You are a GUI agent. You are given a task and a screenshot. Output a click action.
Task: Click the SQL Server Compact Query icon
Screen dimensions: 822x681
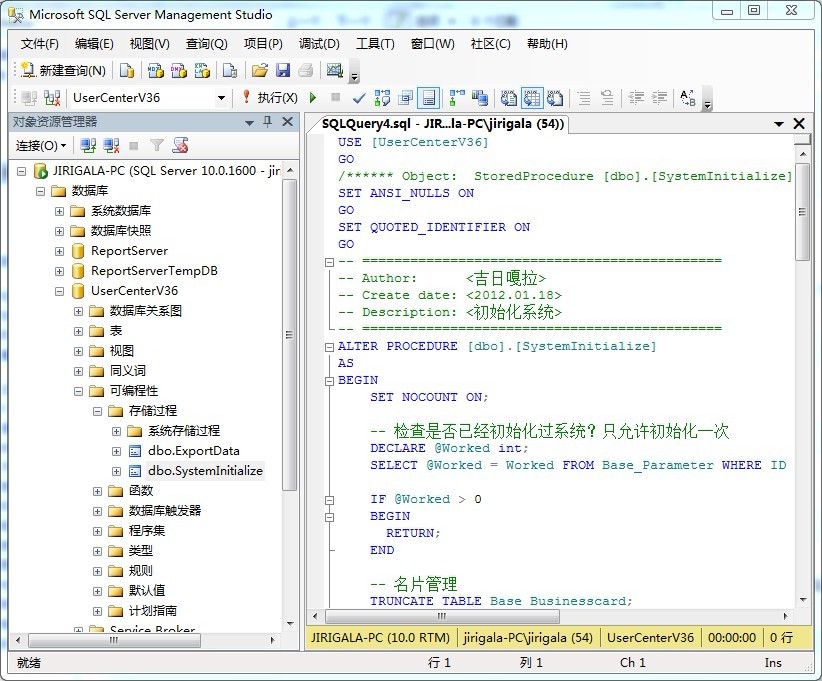click(230, 70)
